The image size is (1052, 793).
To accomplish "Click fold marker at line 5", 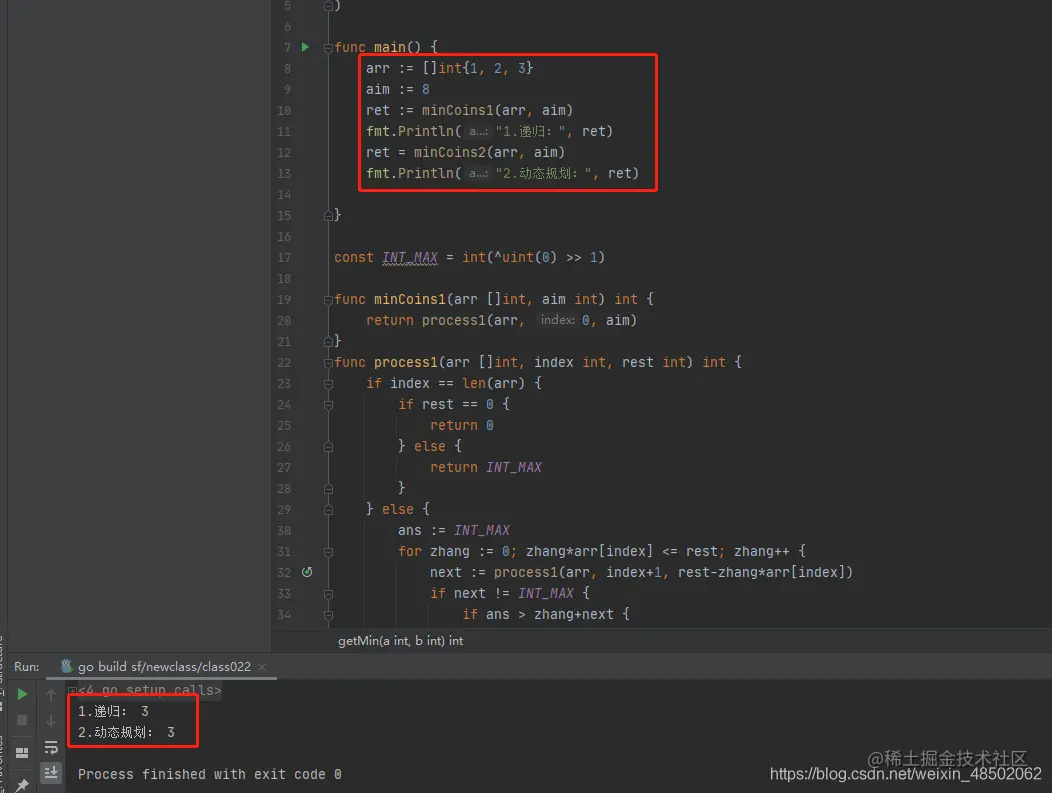I will [328, 6].
